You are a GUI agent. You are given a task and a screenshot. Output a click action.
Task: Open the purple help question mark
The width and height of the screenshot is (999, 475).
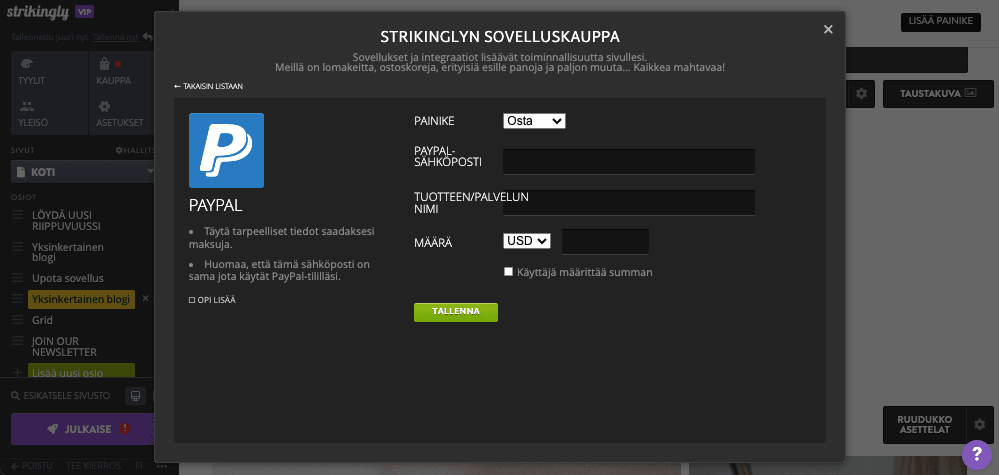[977, 455]
